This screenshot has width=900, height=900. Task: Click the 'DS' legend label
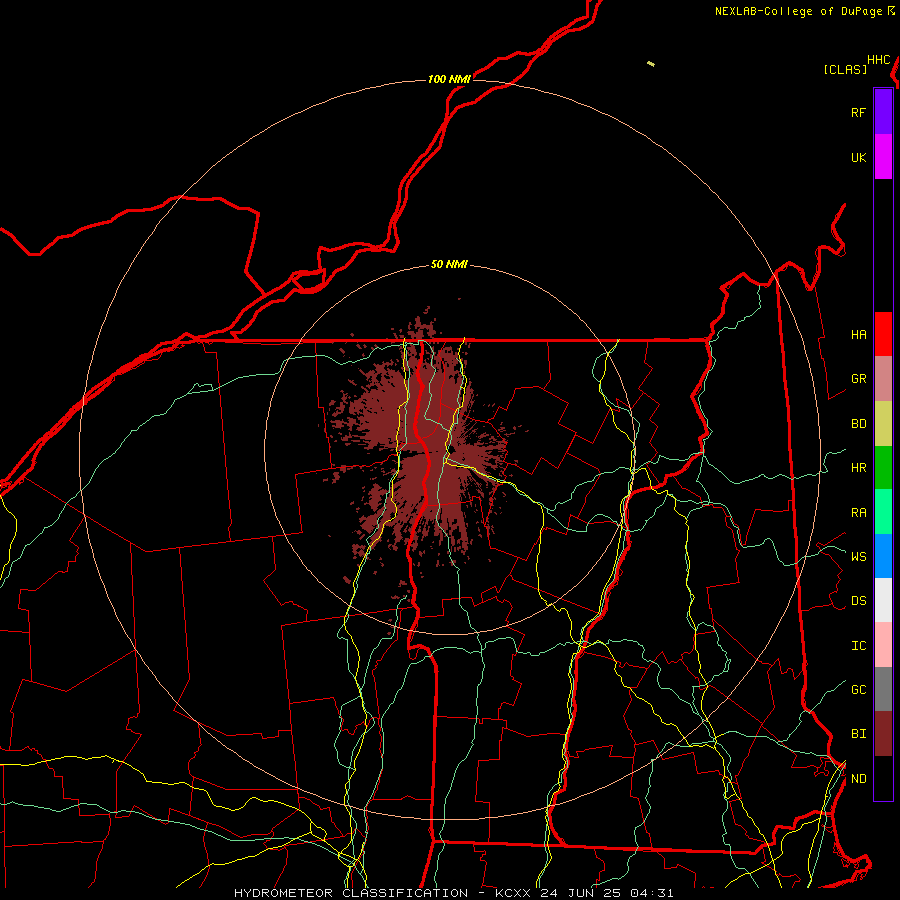858,601
